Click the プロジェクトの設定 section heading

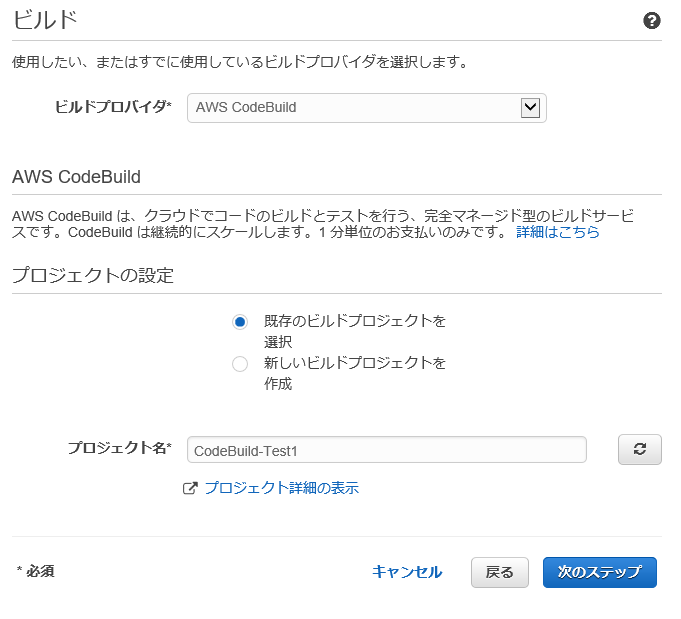click(x=93, y=275)
